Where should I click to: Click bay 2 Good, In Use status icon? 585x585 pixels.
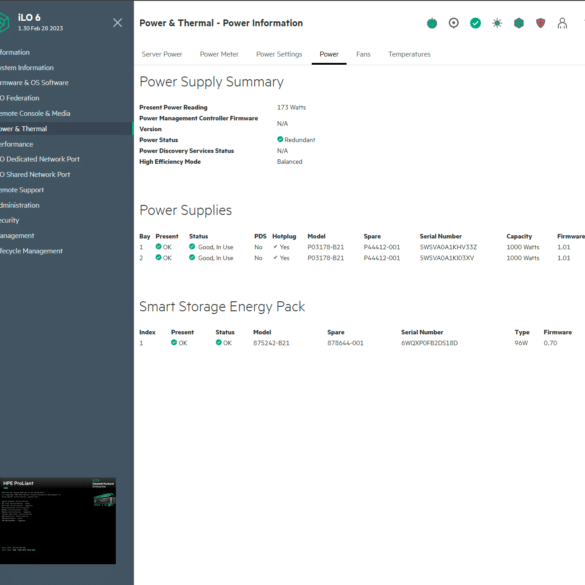pyautogui.click(x=192, y=257)
